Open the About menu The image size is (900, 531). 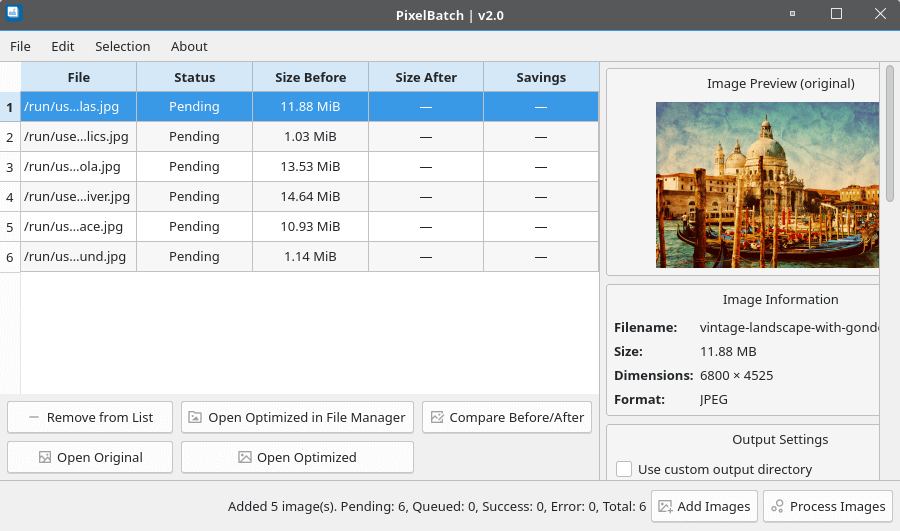coord(189,46)
